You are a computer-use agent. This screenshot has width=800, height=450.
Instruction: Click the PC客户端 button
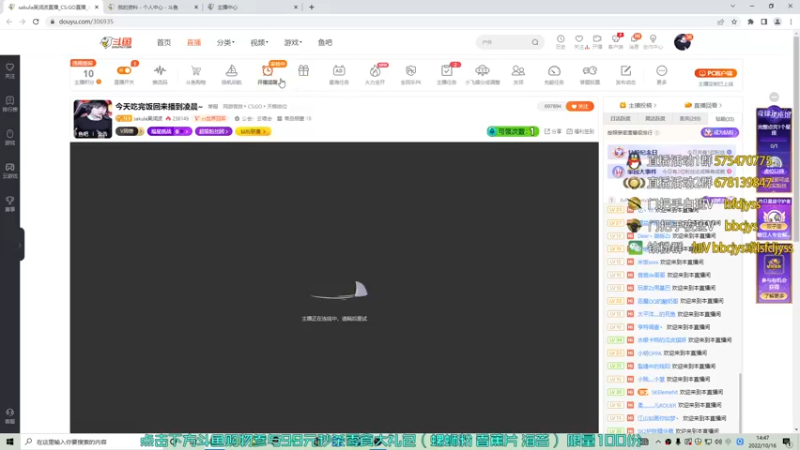pos(716,73)
